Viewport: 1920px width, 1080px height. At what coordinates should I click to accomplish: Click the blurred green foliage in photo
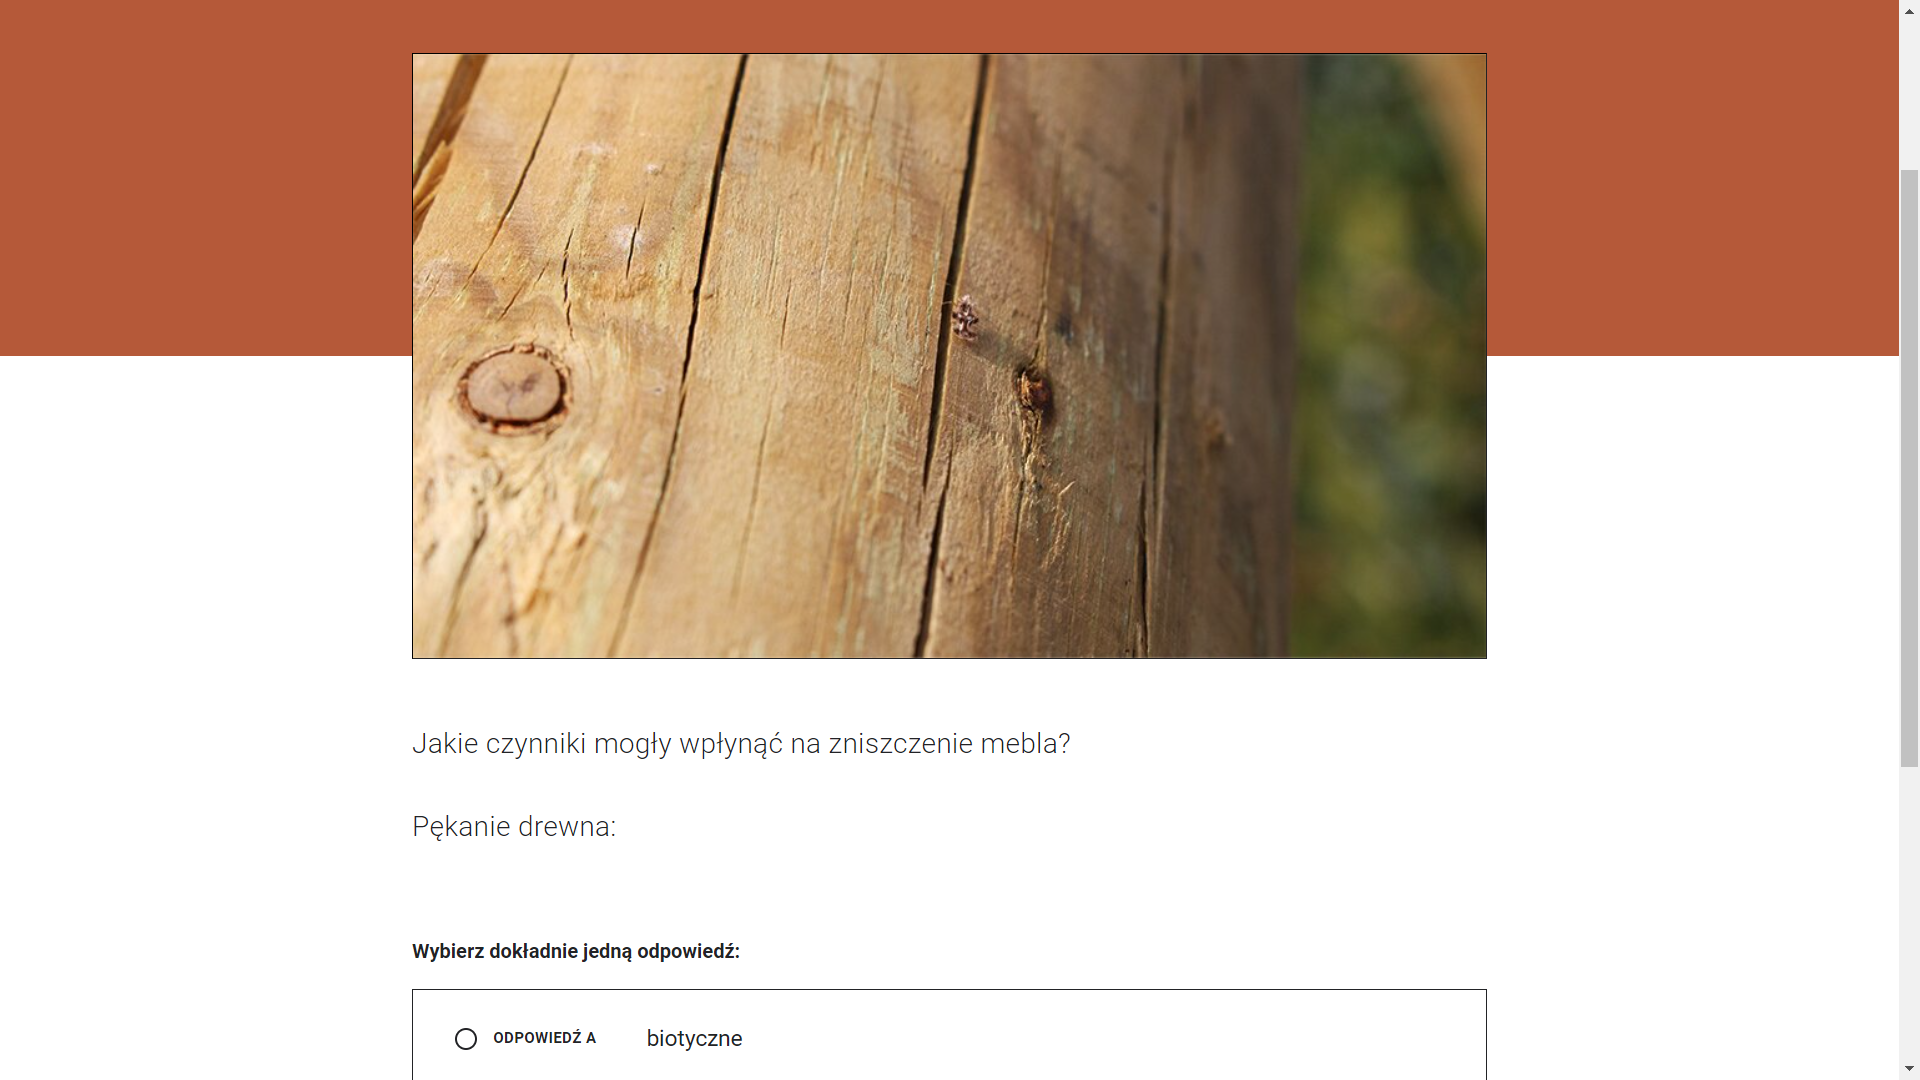tap(1390, 356)
